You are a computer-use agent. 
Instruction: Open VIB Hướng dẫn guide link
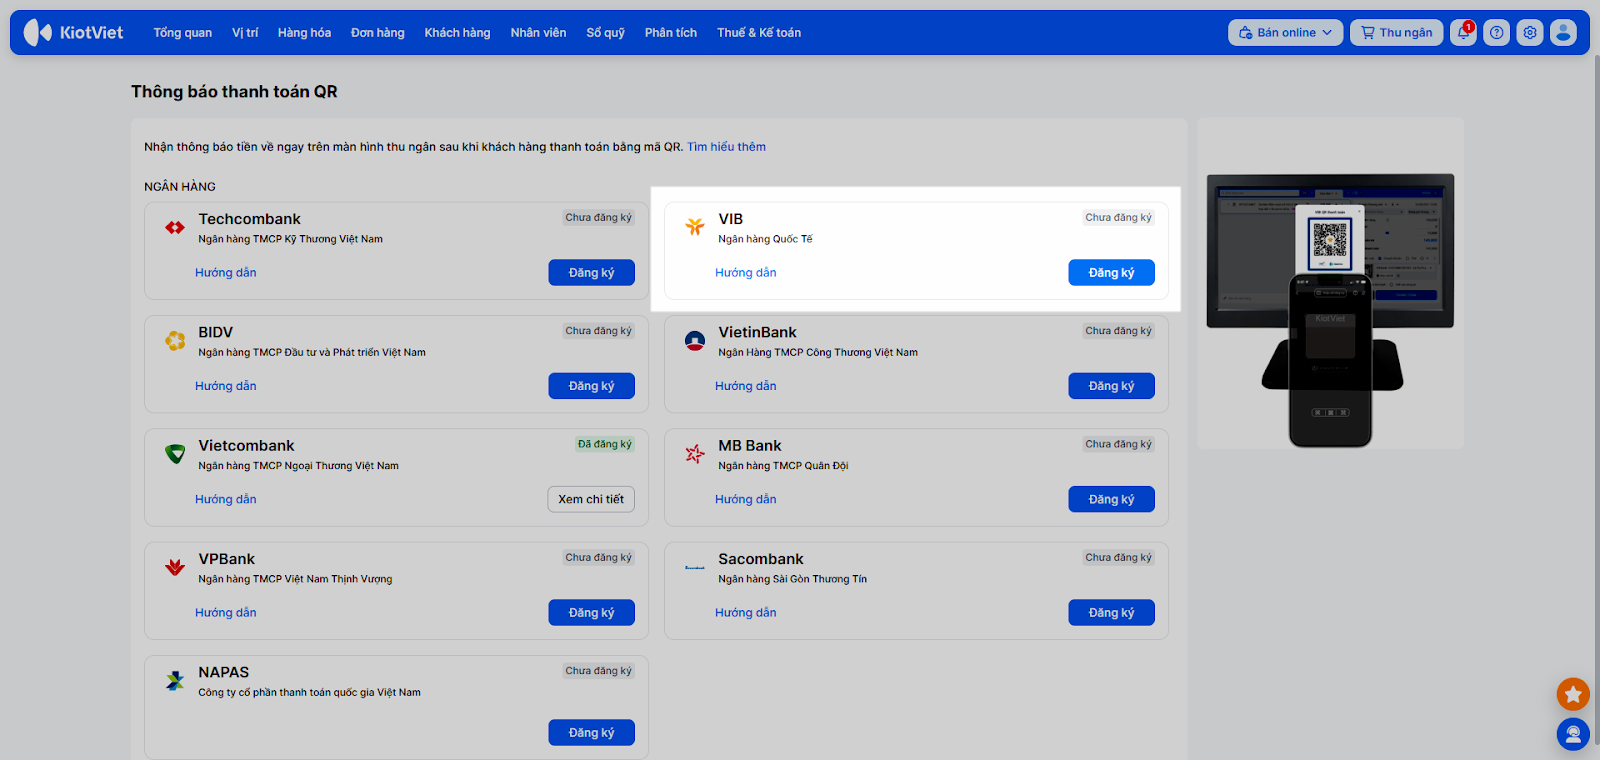(x=746, y=273)
